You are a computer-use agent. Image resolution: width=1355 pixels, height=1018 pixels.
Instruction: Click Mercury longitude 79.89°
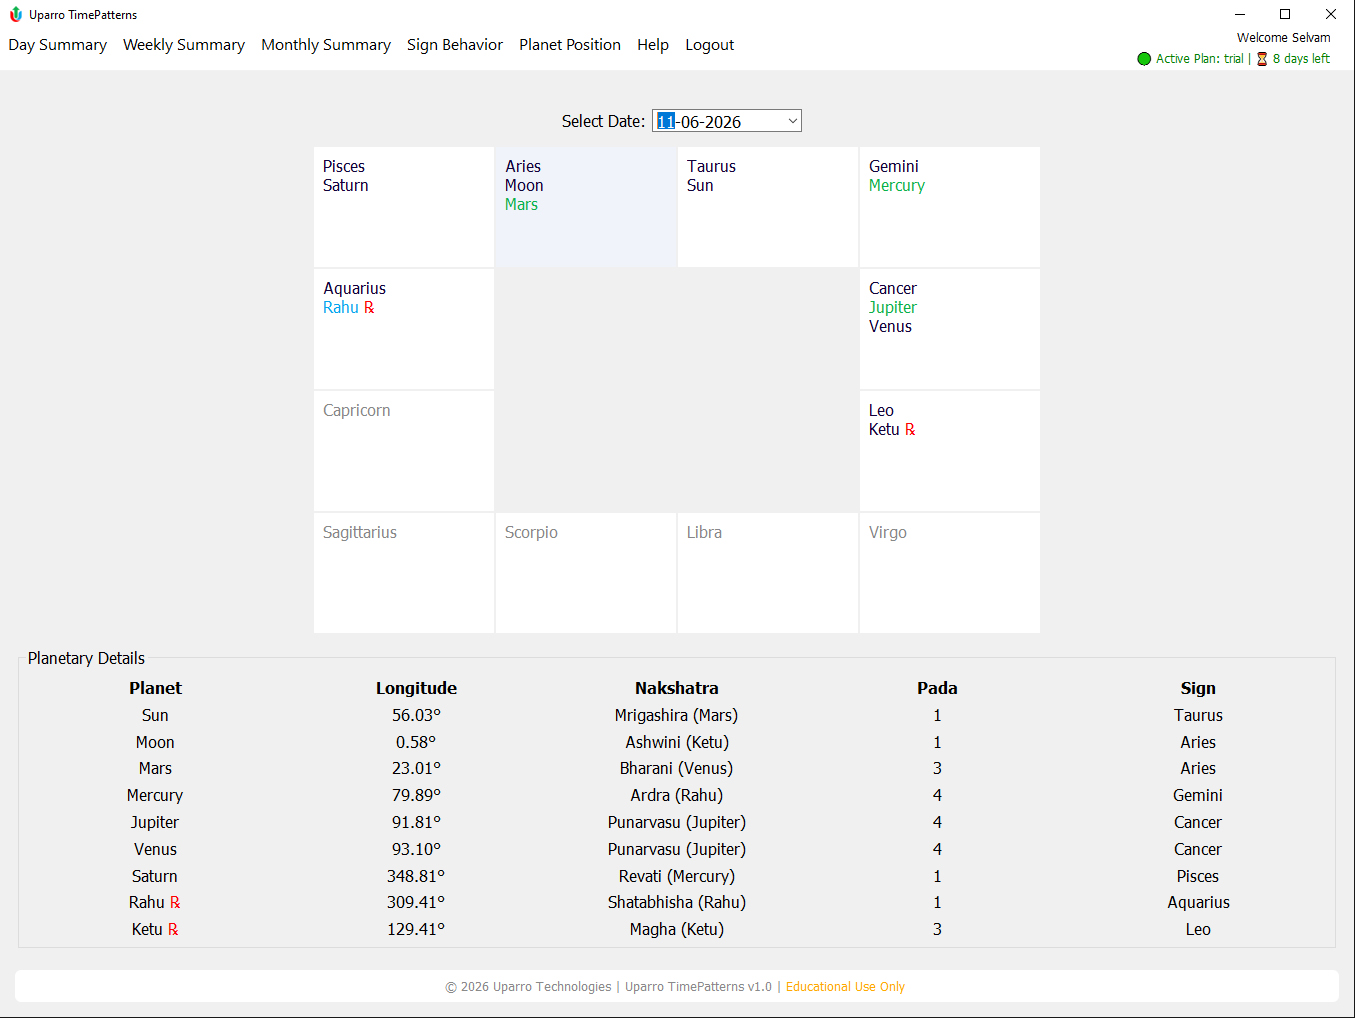tap(416, 795)
